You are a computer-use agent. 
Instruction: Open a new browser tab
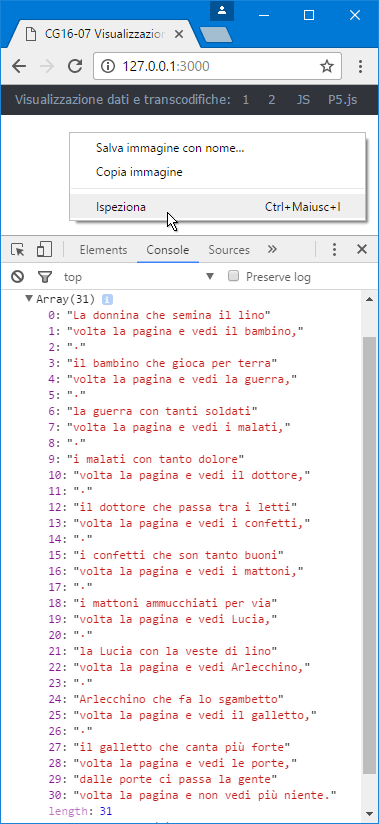(x=216, y=35)
